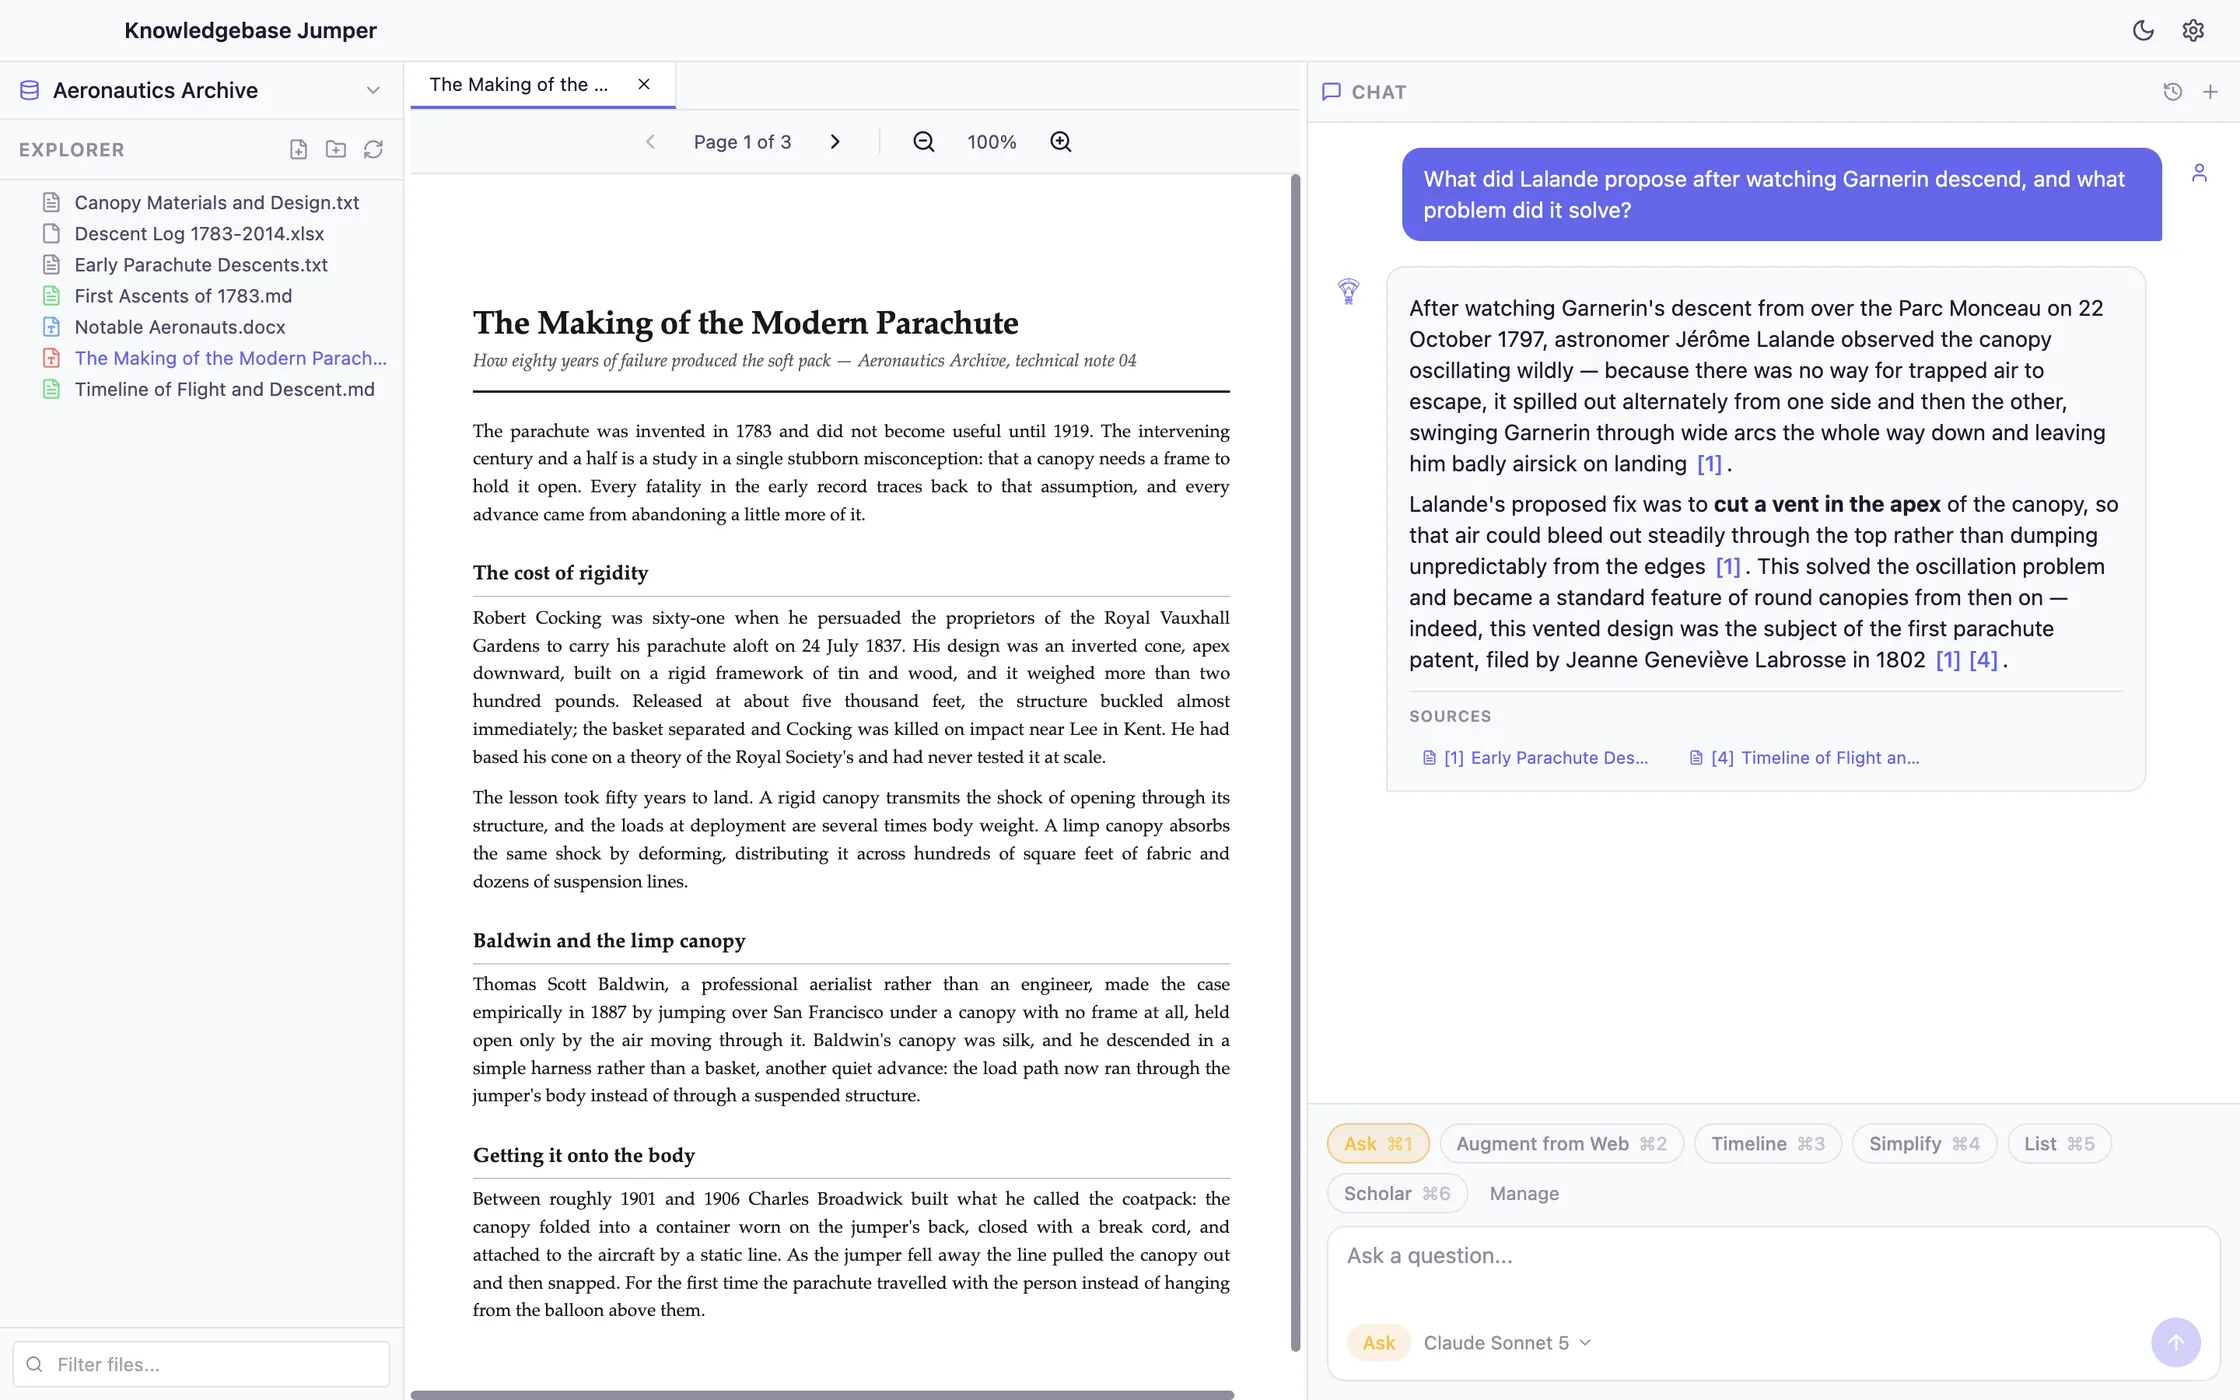Click the document title 'The Making of the Modern Parachute'
2240x1400 pixels.
pyautogui.click(x=745, y=322)
